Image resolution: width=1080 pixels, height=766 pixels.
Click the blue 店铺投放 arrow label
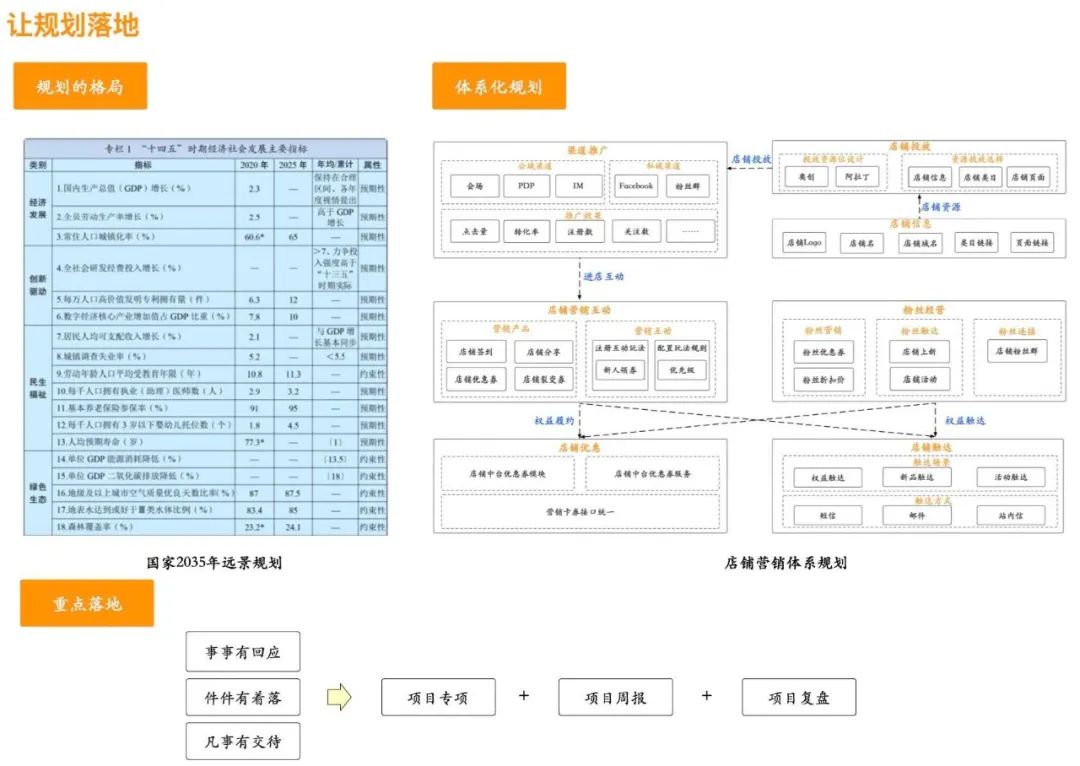751,159
